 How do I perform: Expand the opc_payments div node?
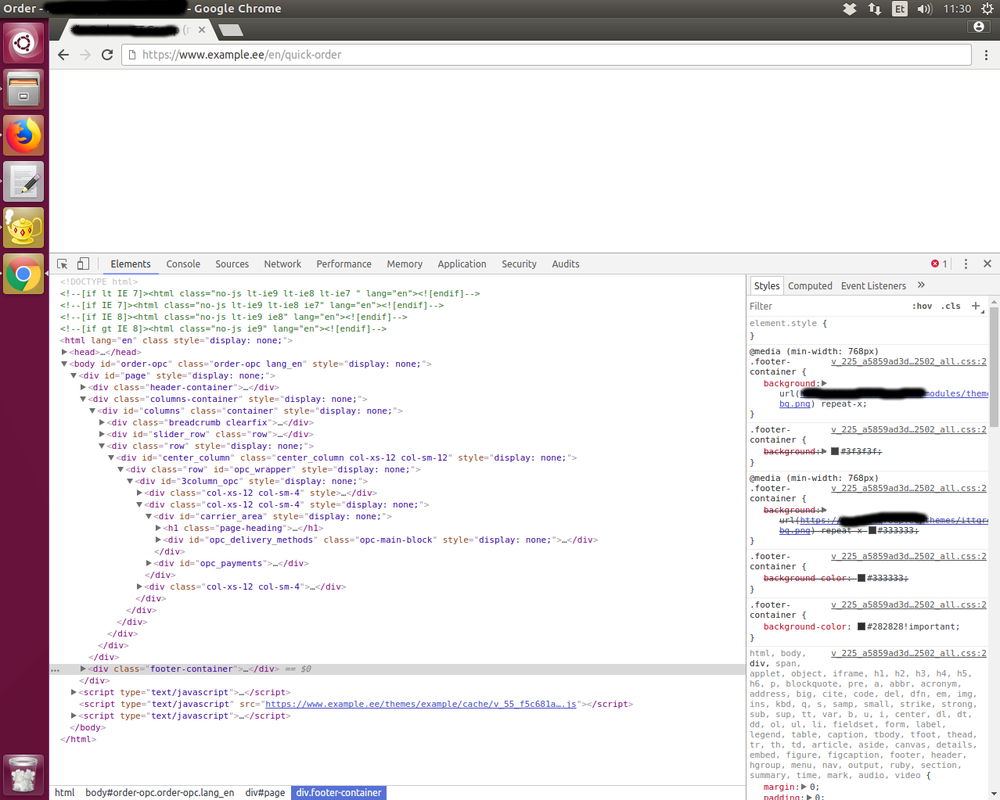(x=150, y=563)
